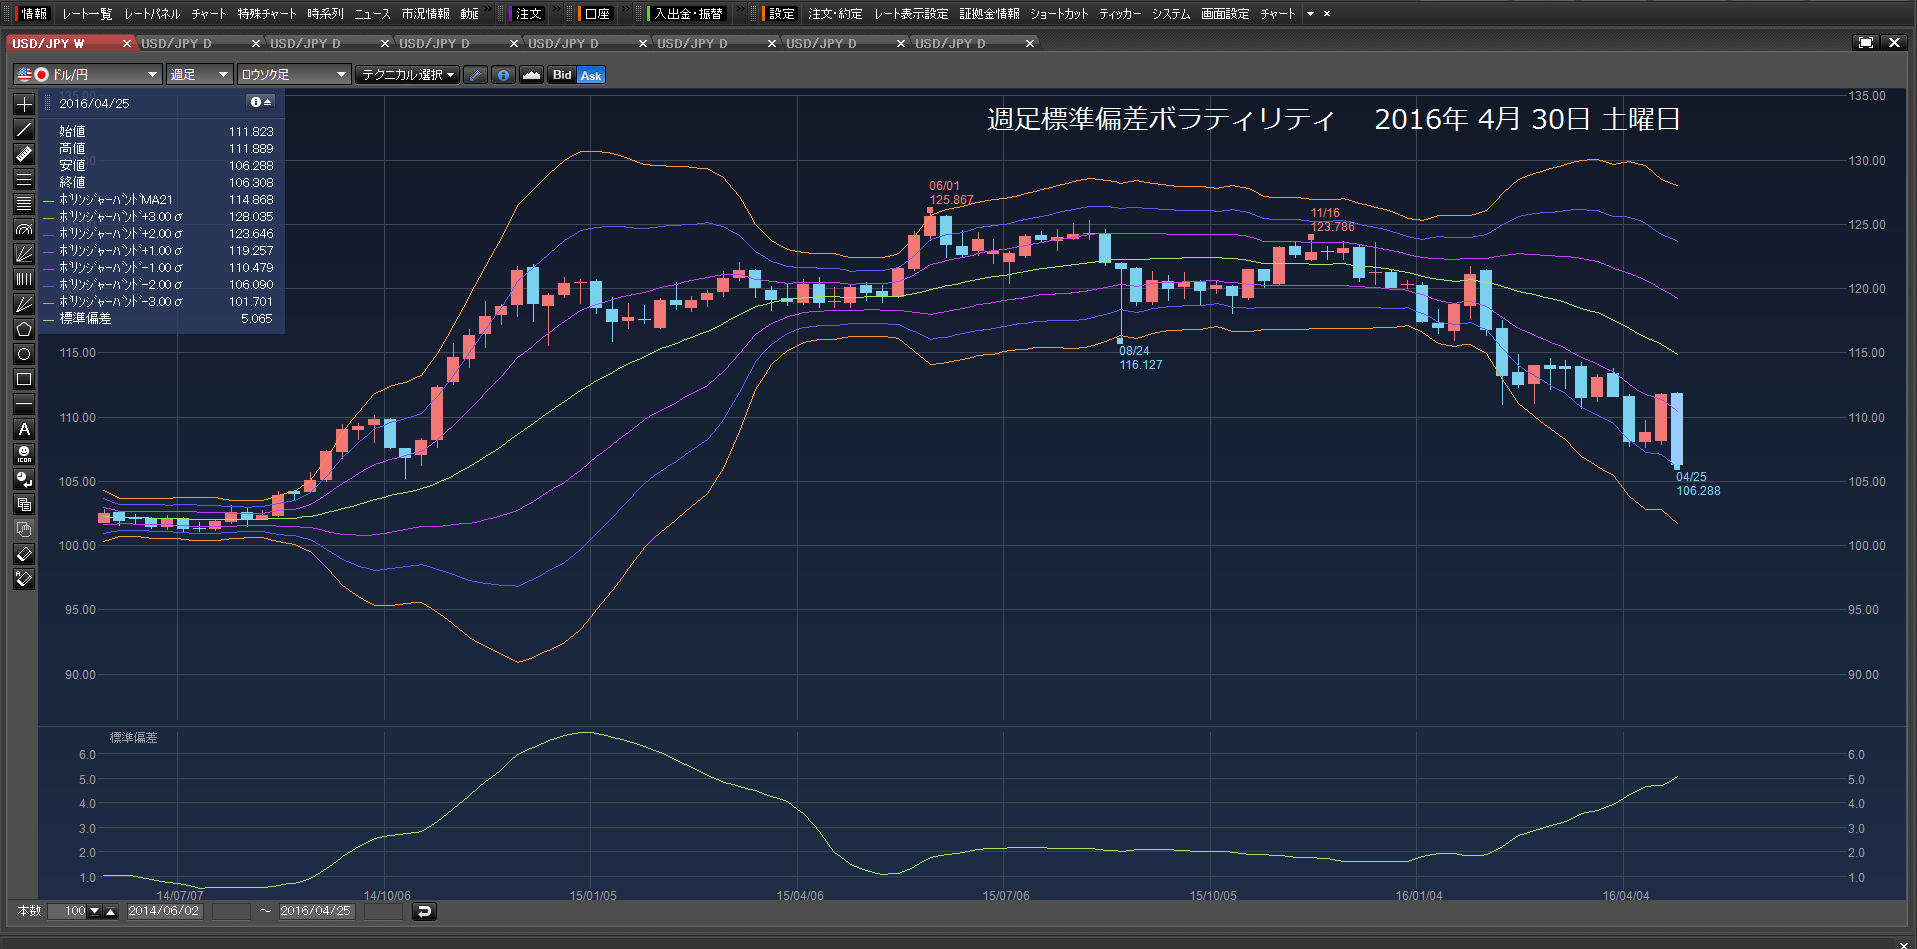Click the 標準偏差 legend row value 5.065

tap(257, 318)
